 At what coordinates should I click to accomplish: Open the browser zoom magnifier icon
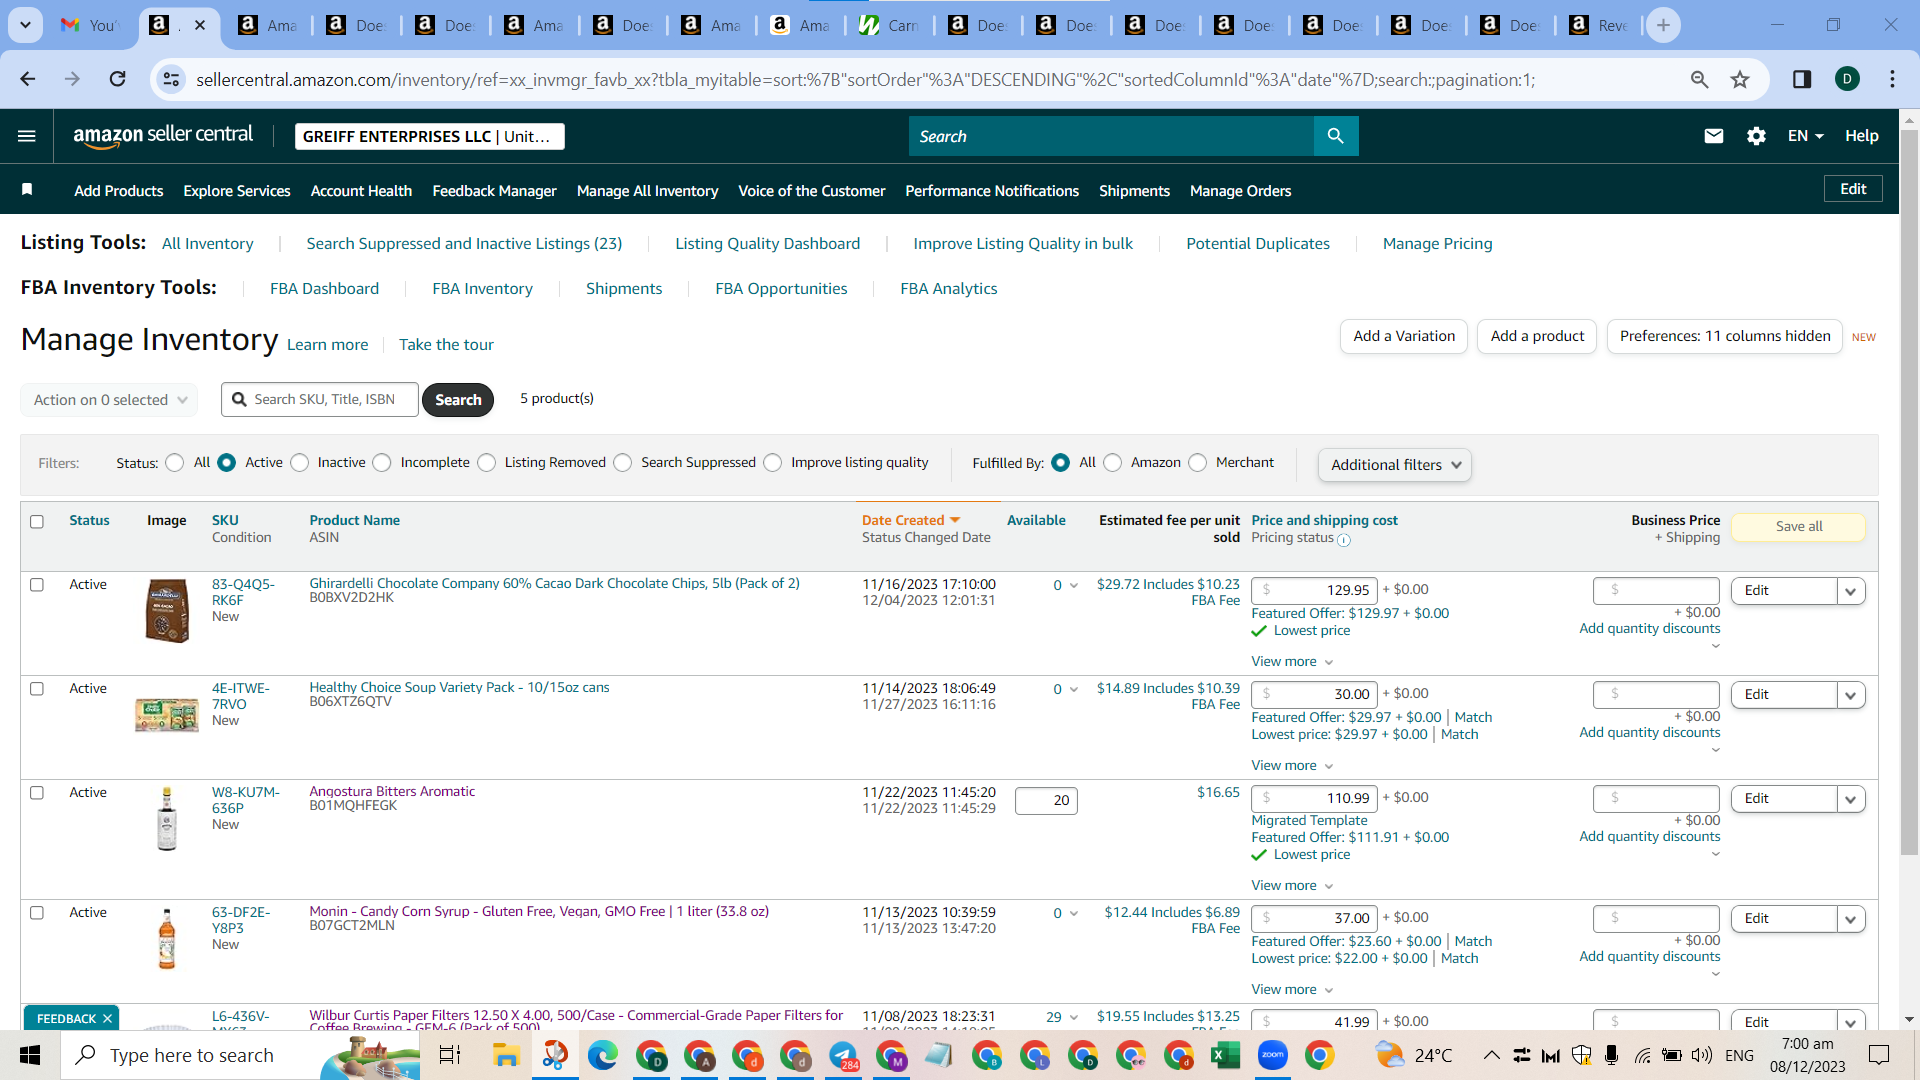pyautogui.click(x=1699, y=79)
